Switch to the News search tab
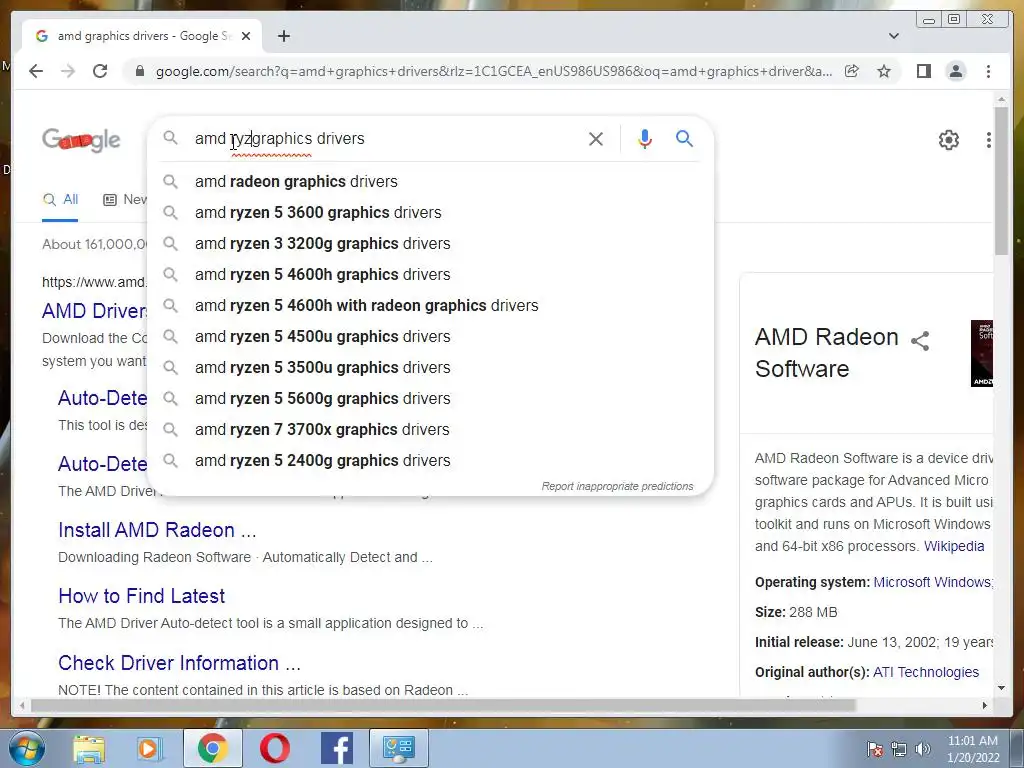This screenshot has height=768, width=1024. [125, 200]
